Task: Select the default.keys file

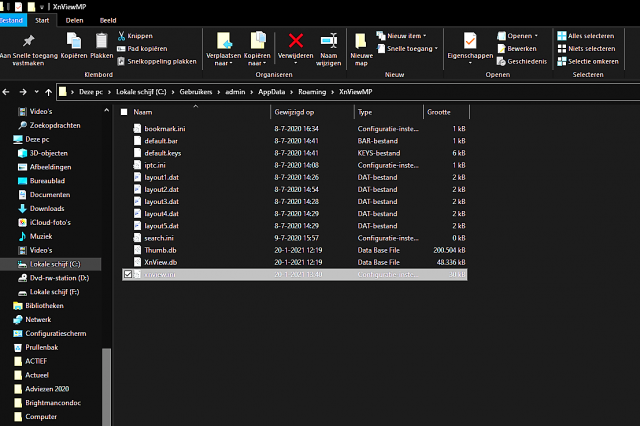Action: click(x=294, y=153)
